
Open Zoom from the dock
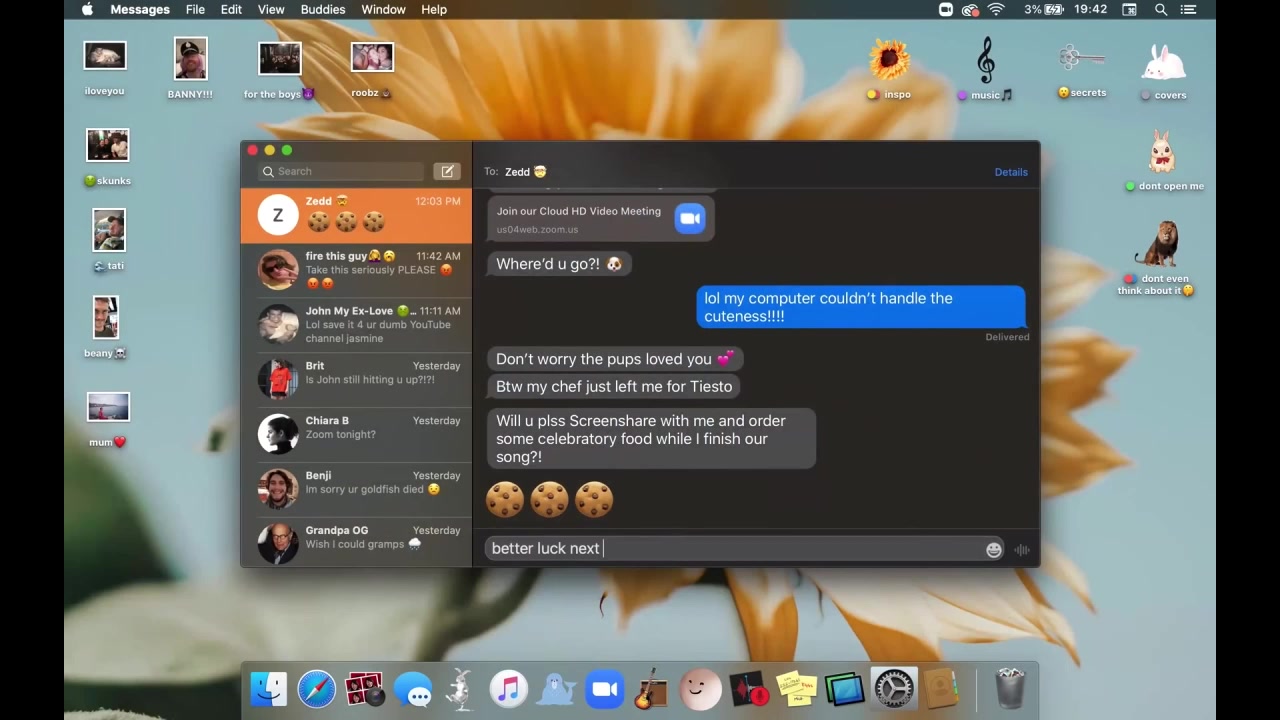point(604,689)
